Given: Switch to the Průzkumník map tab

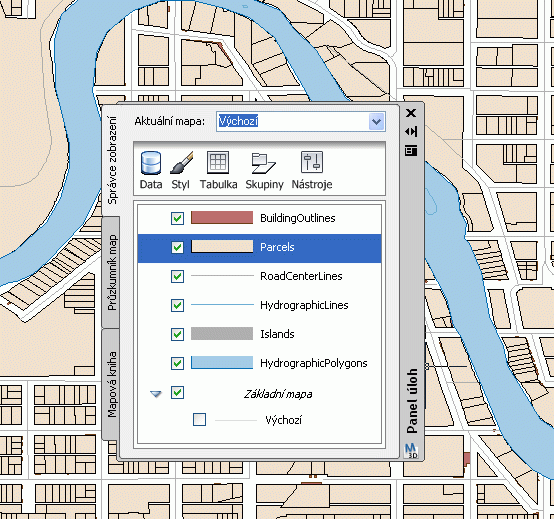Looking at the screenshot, I should [111, 273].
